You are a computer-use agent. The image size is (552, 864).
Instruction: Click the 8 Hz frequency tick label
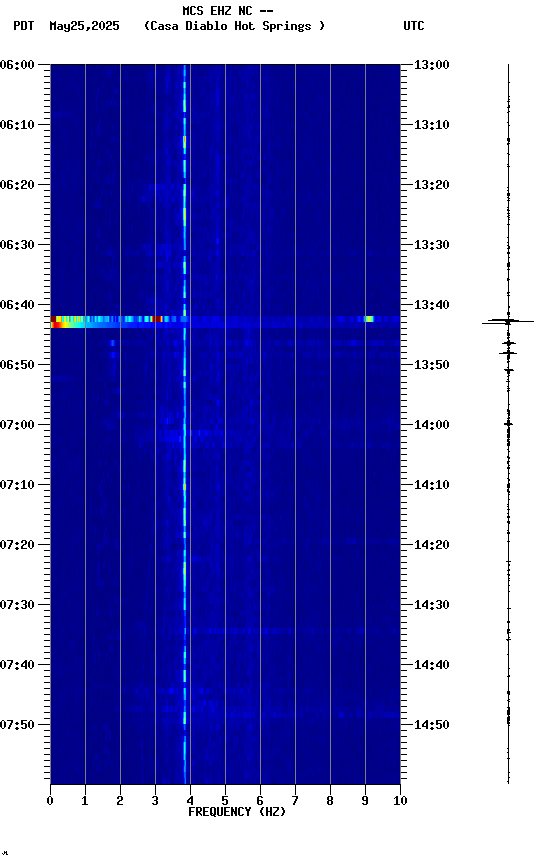click(330, 801)
